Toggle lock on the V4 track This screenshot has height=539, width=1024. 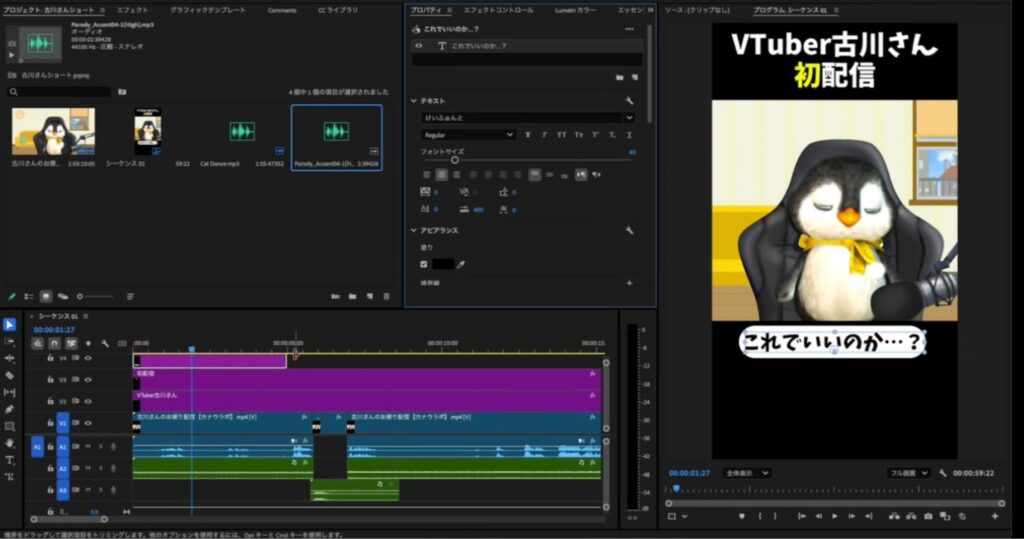point(50,358)
